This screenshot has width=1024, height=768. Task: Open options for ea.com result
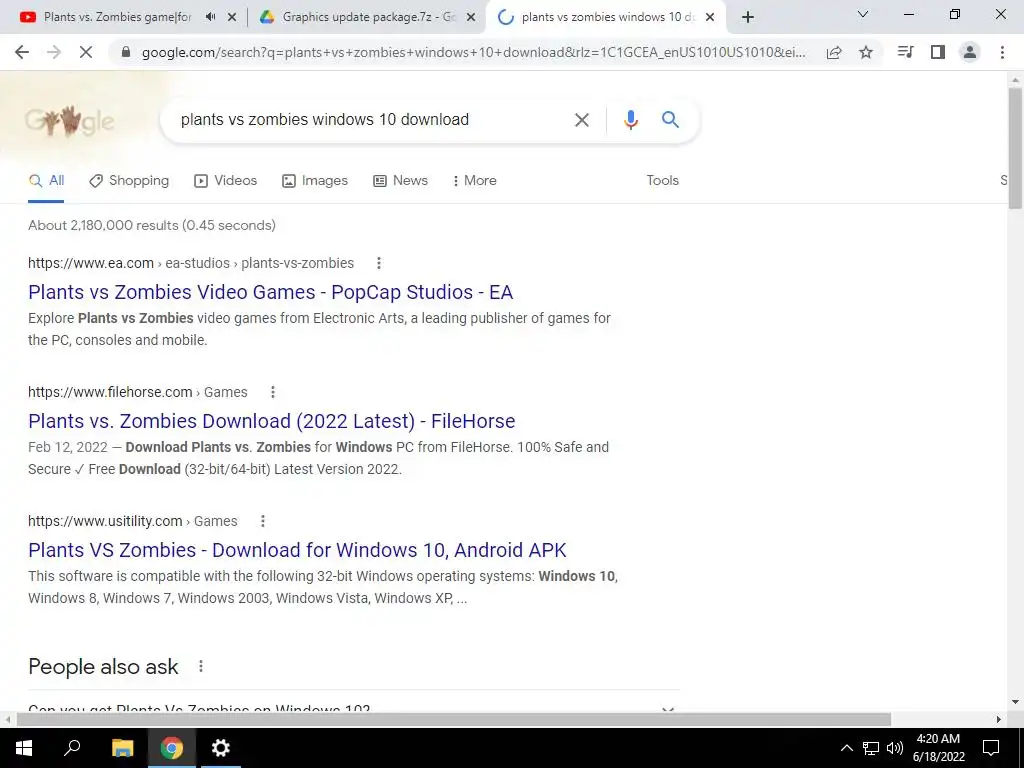379,263
